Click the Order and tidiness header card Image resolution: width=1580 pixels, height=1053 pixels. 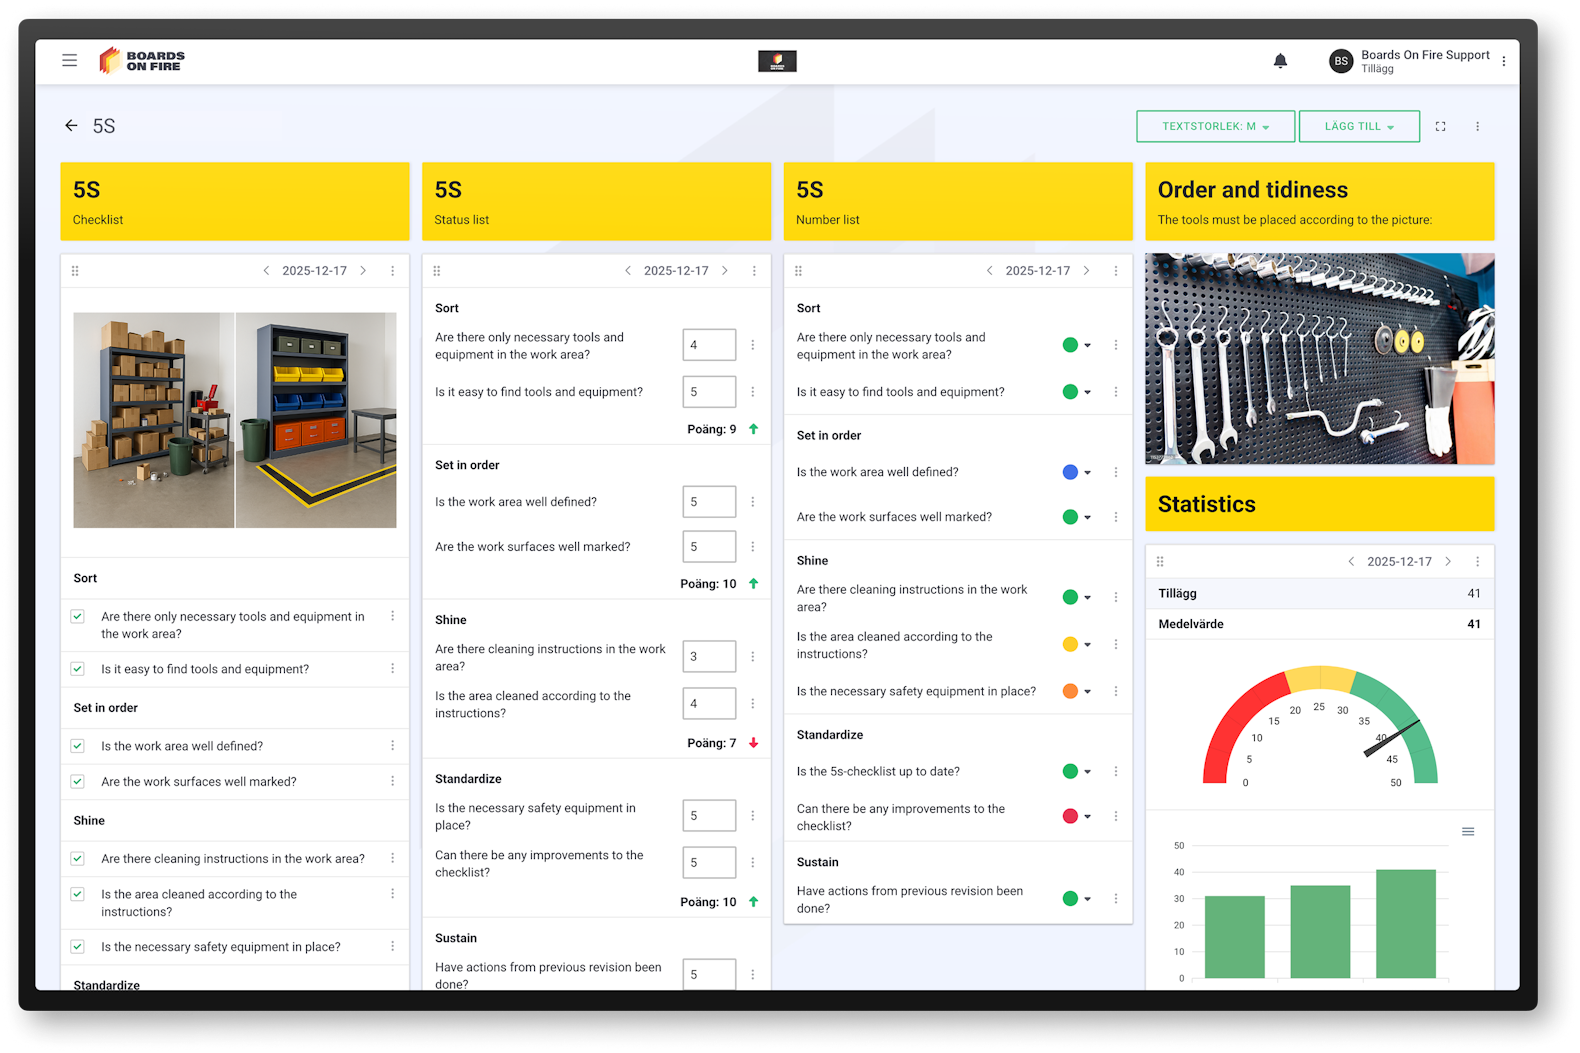(1320, 202)
